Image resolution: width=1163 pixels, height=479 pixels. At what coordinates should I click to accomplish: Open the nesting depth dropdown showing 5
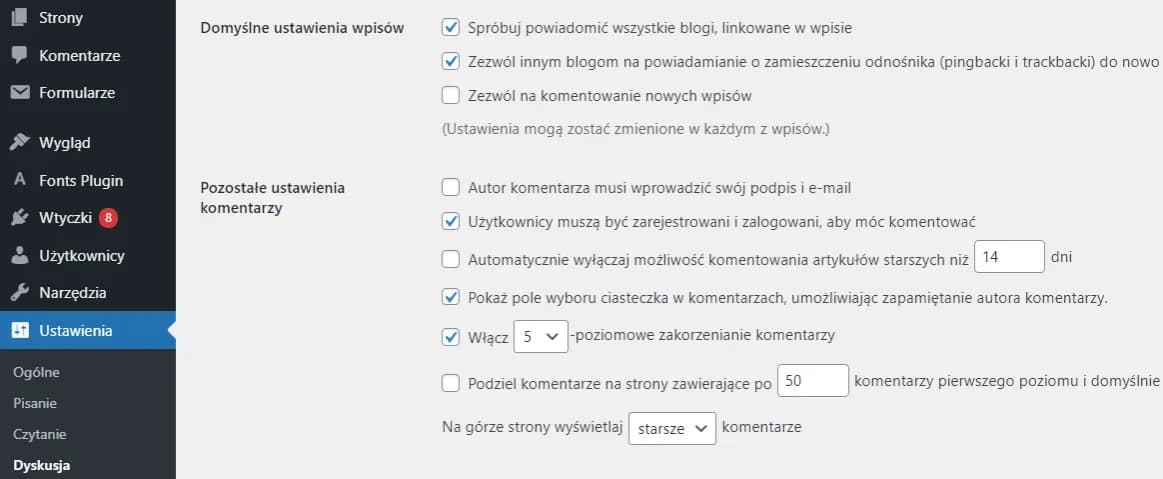540,336
